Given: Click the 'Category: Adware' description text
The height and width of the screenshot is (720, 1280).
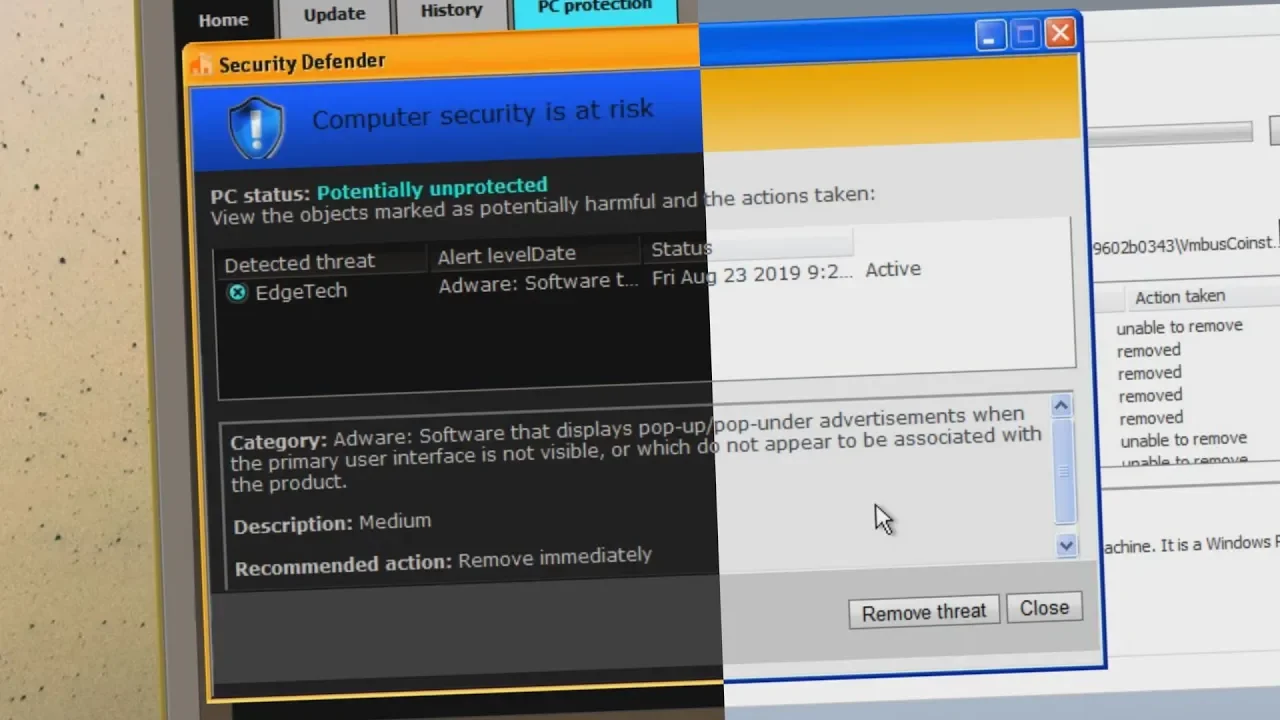Looking at the screenshot, I should pos(635,450).
